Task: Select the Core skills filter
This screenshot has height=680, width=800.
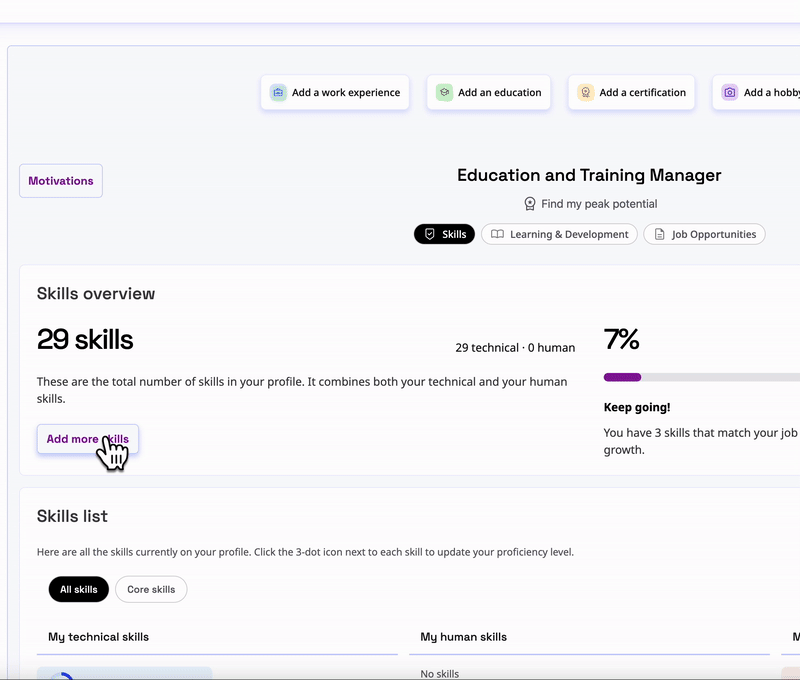Action: coord(151,589)
